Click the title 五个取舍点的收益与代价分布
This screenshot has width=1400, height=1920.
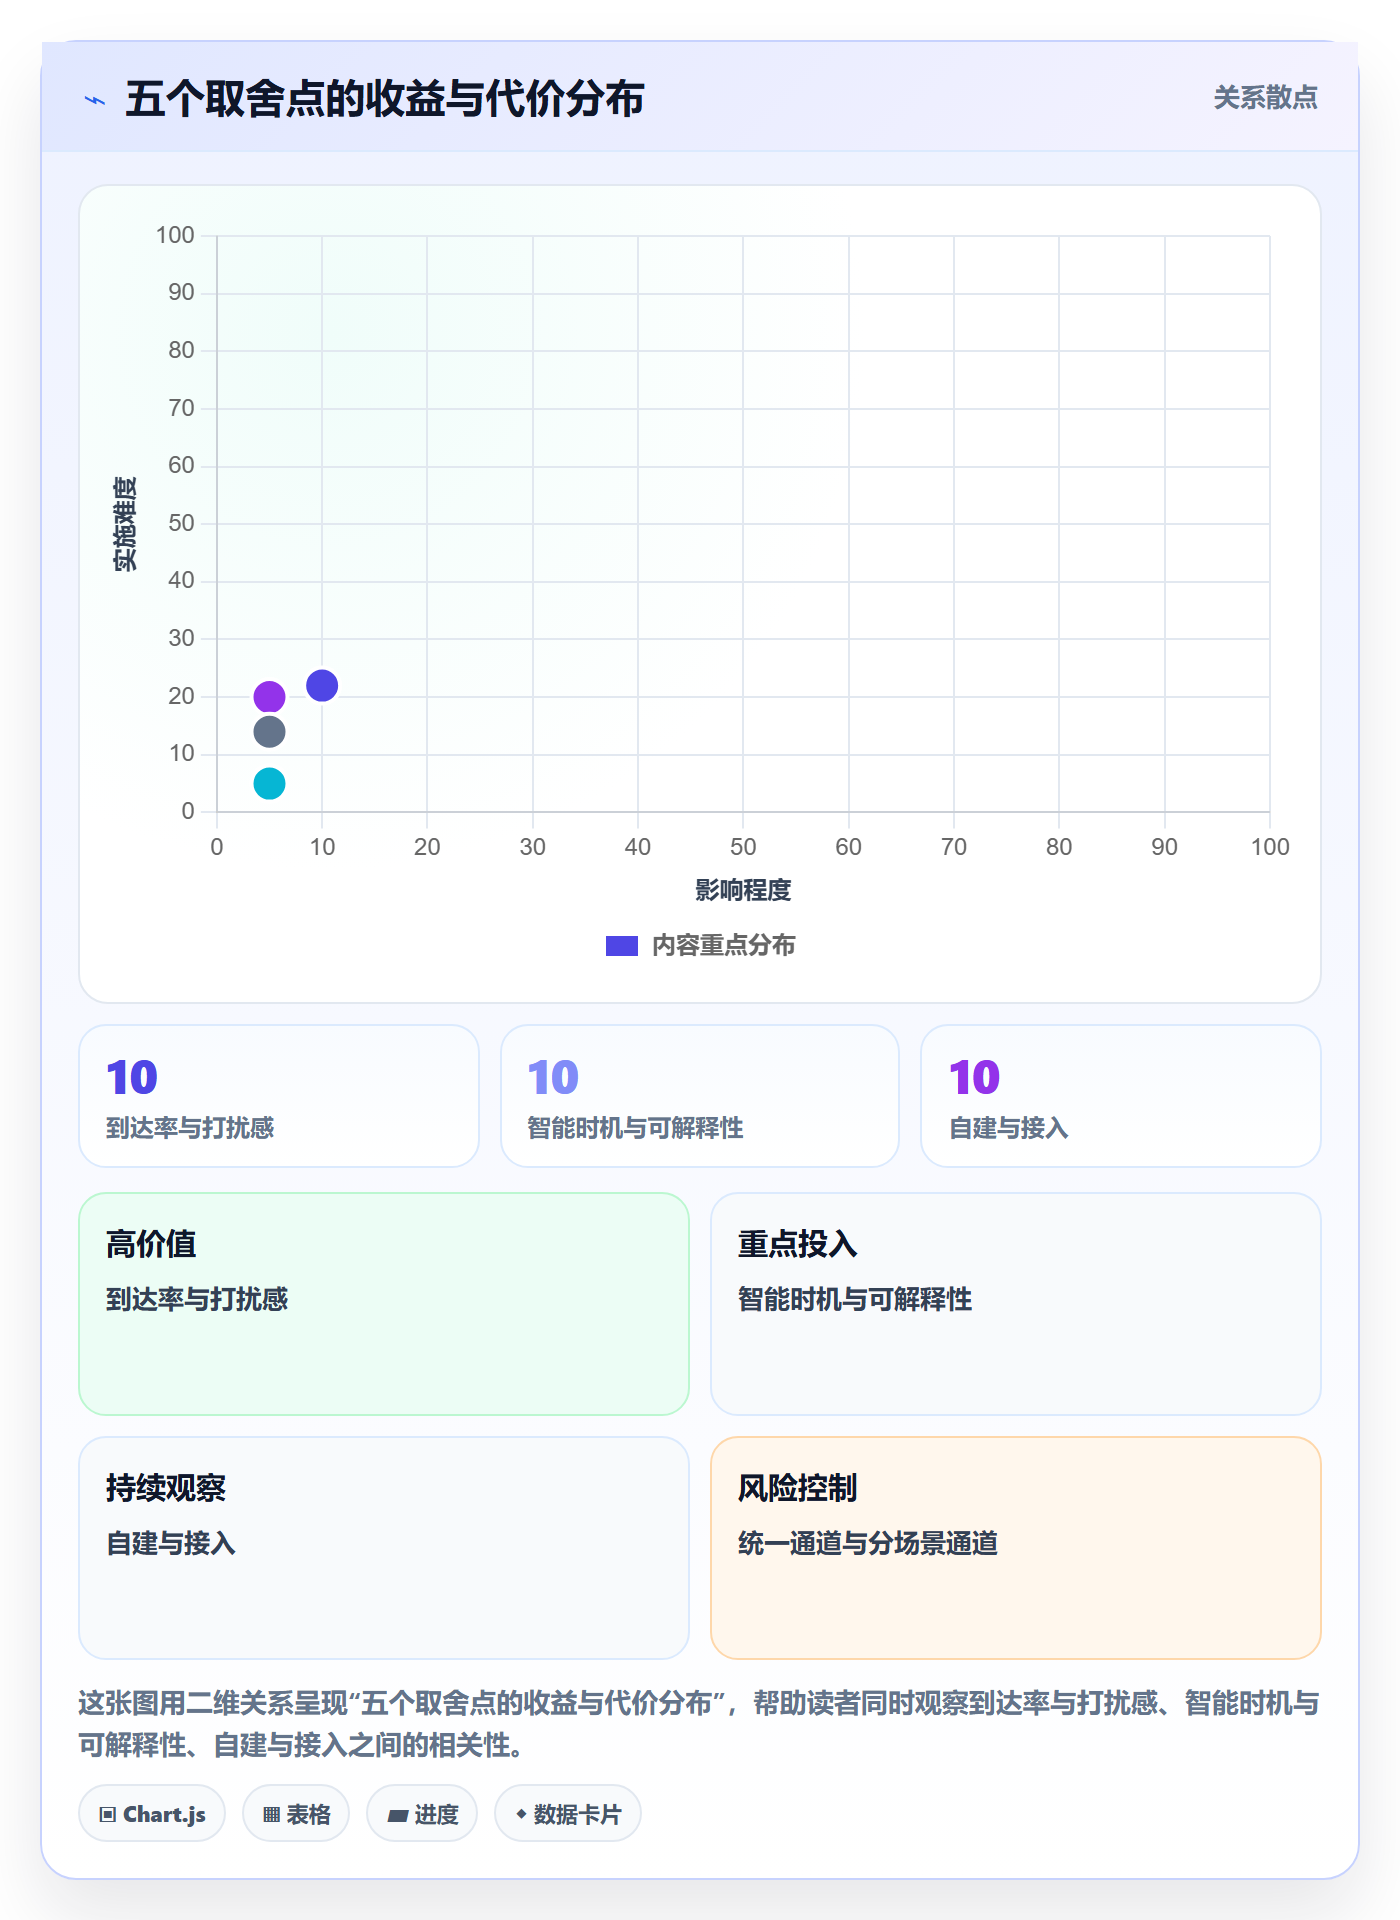(x=385, y=100)
